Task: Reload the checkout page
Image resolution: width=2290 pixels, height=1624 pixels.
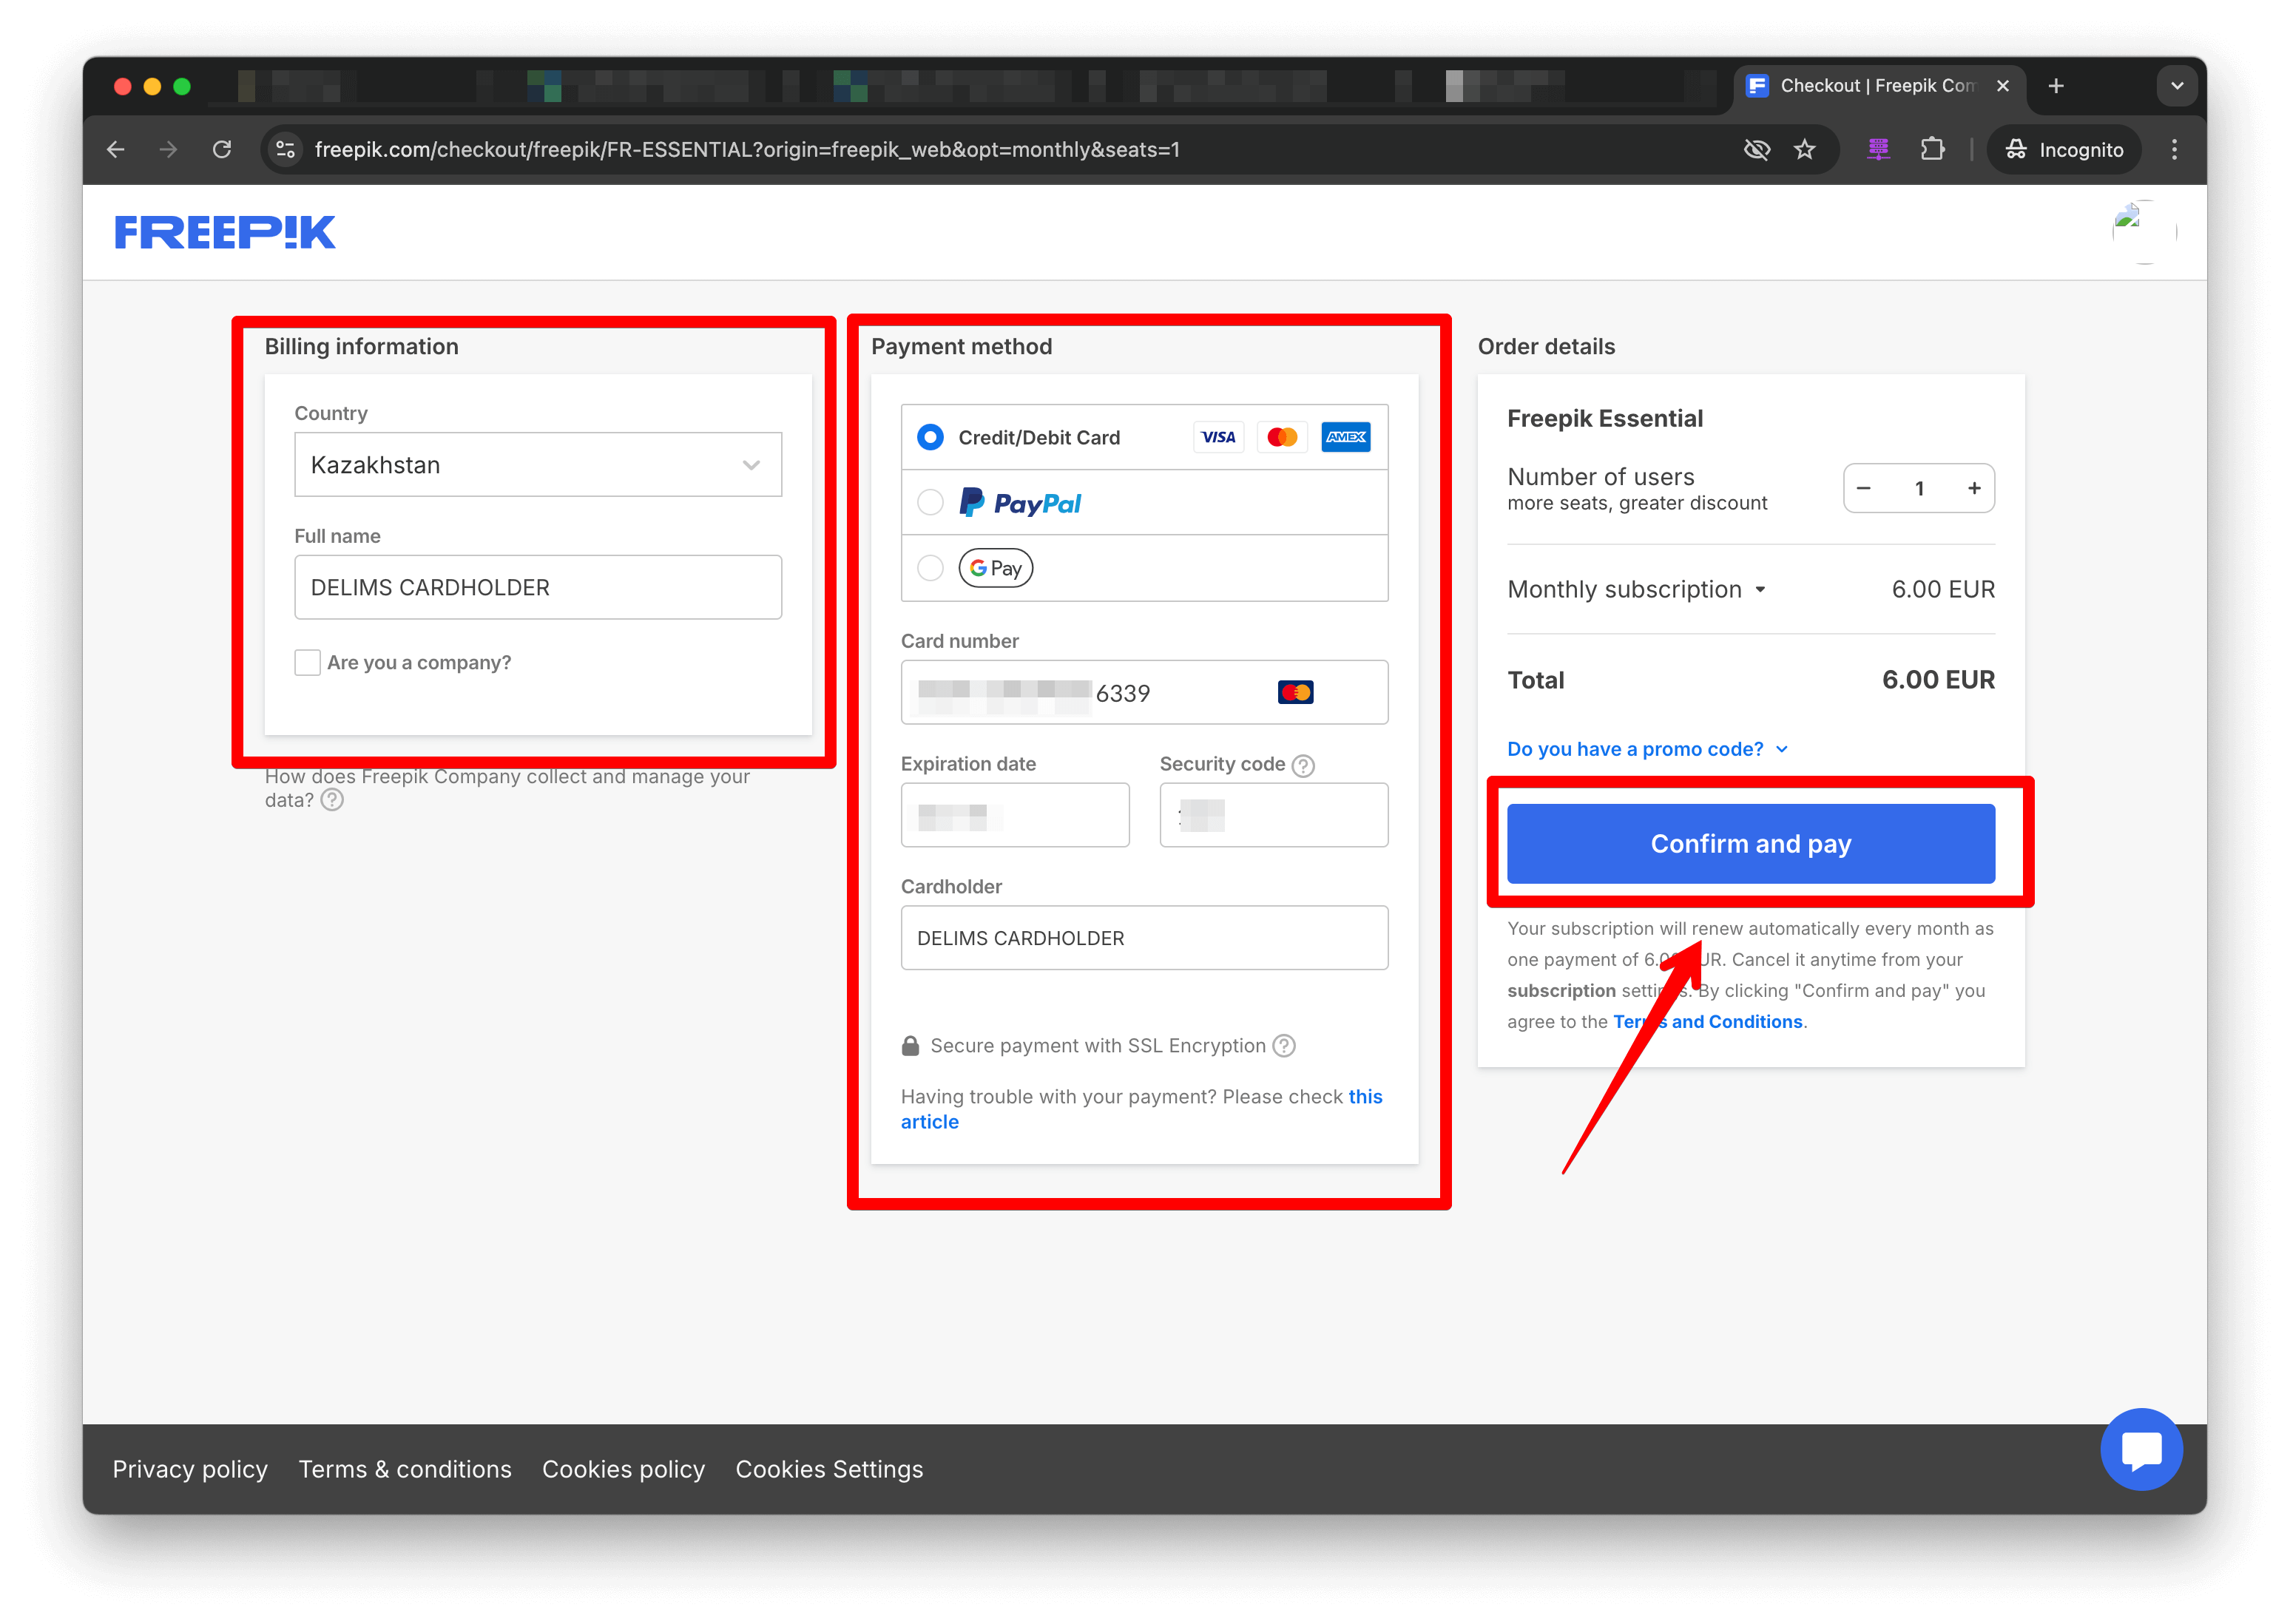Action: (222, 149)
